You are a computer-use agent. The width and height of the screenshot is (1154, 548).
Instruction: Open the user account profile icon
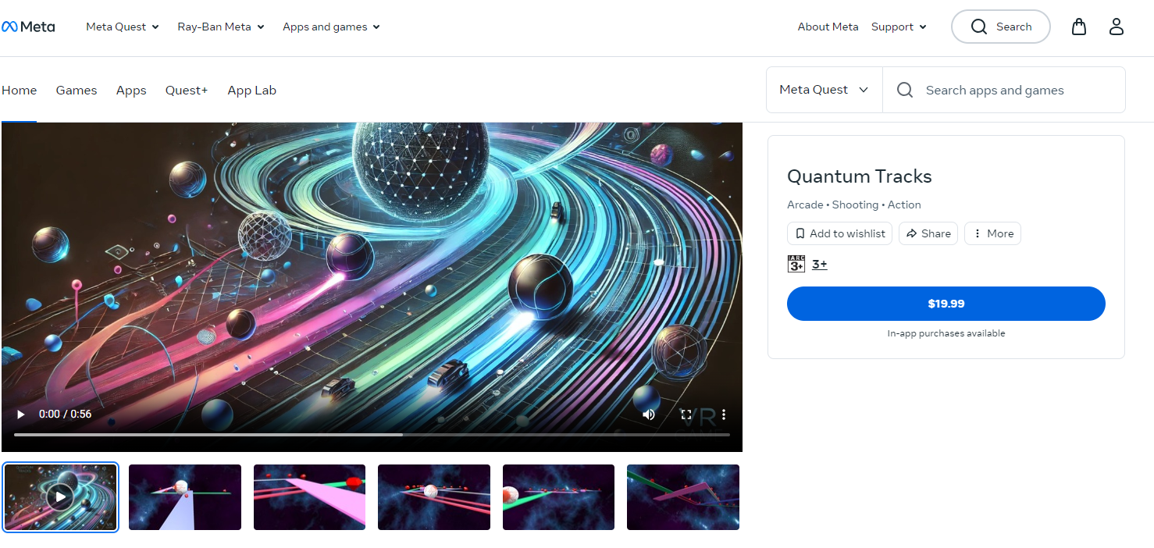pos(1116,27)
